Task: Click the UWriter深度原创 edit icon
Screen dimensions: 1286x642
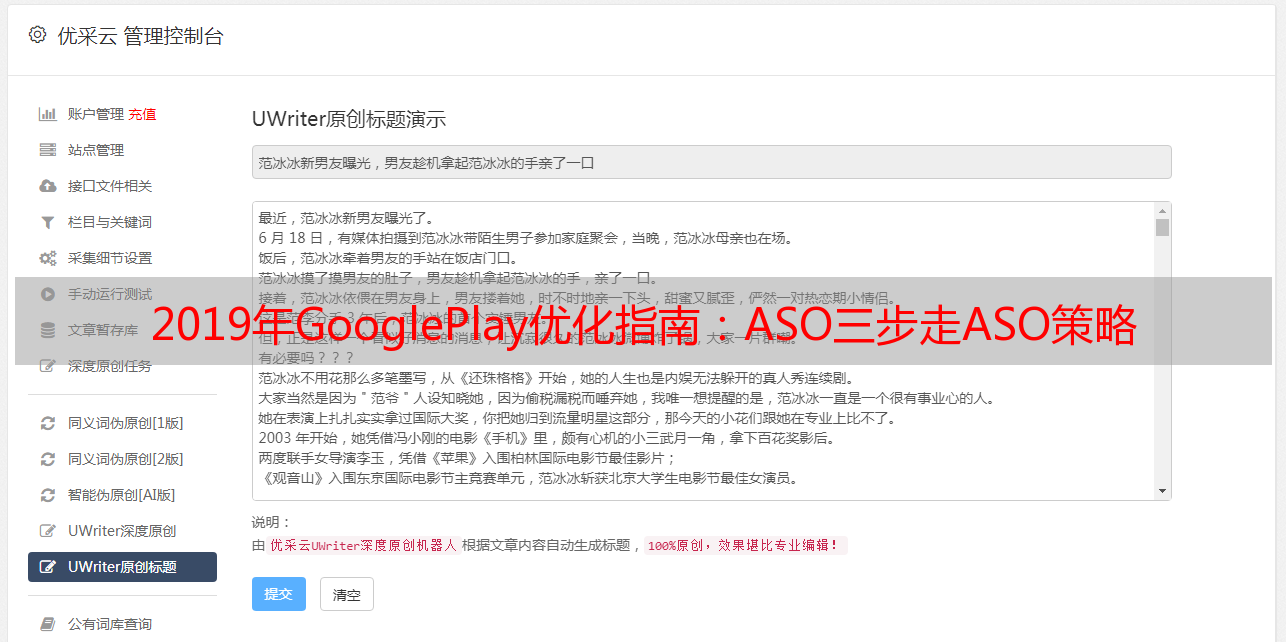Action: [47, 531]
